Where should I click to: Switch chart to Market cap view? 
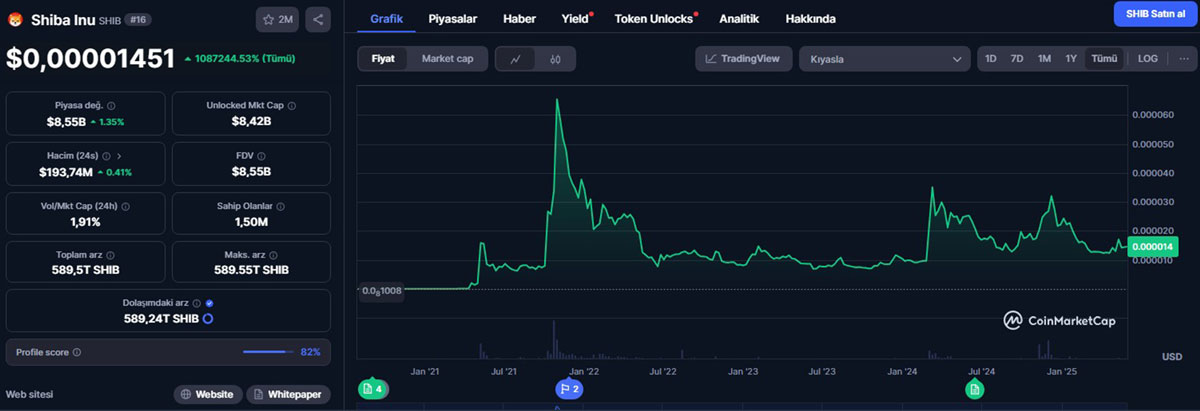click(x=447, y=59)
